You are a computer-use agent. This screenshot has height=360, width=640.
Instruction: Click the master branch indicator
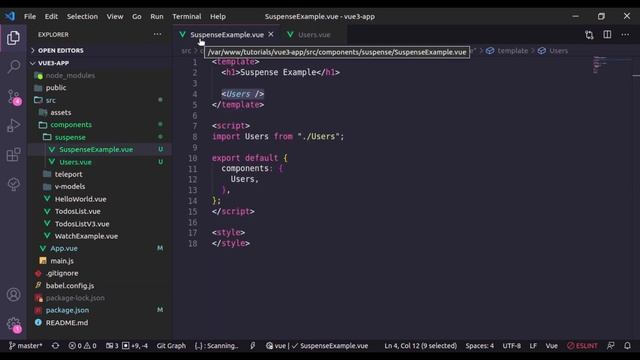point(25,346)
